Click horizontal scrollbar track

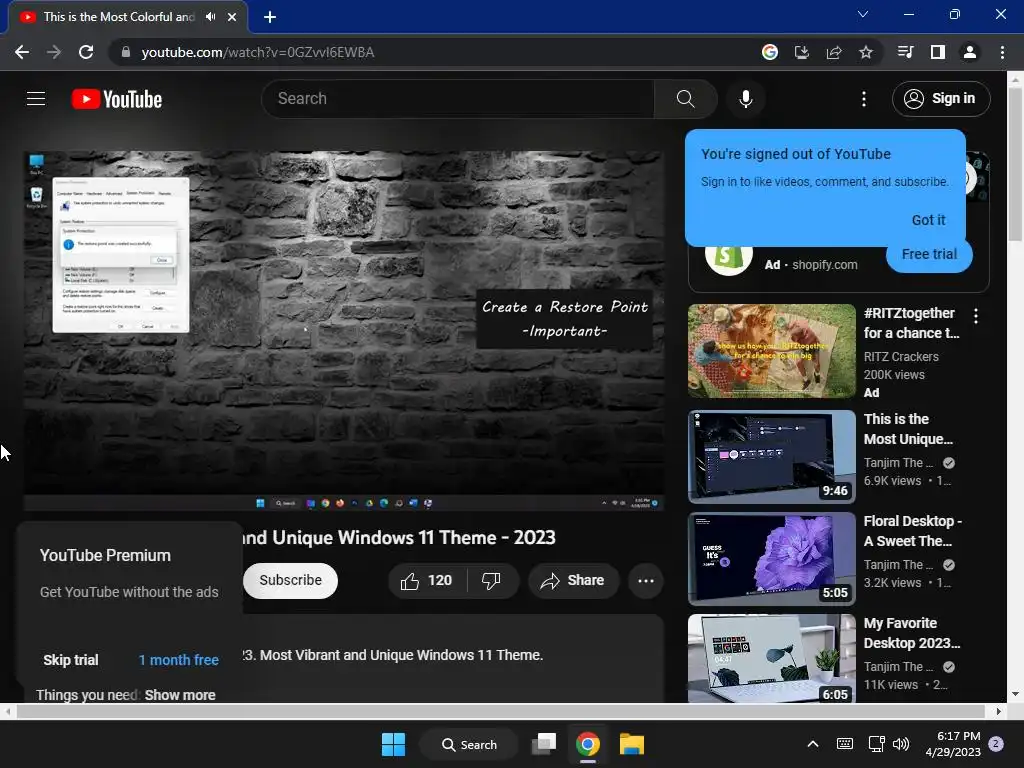click(x=501, y=711)
